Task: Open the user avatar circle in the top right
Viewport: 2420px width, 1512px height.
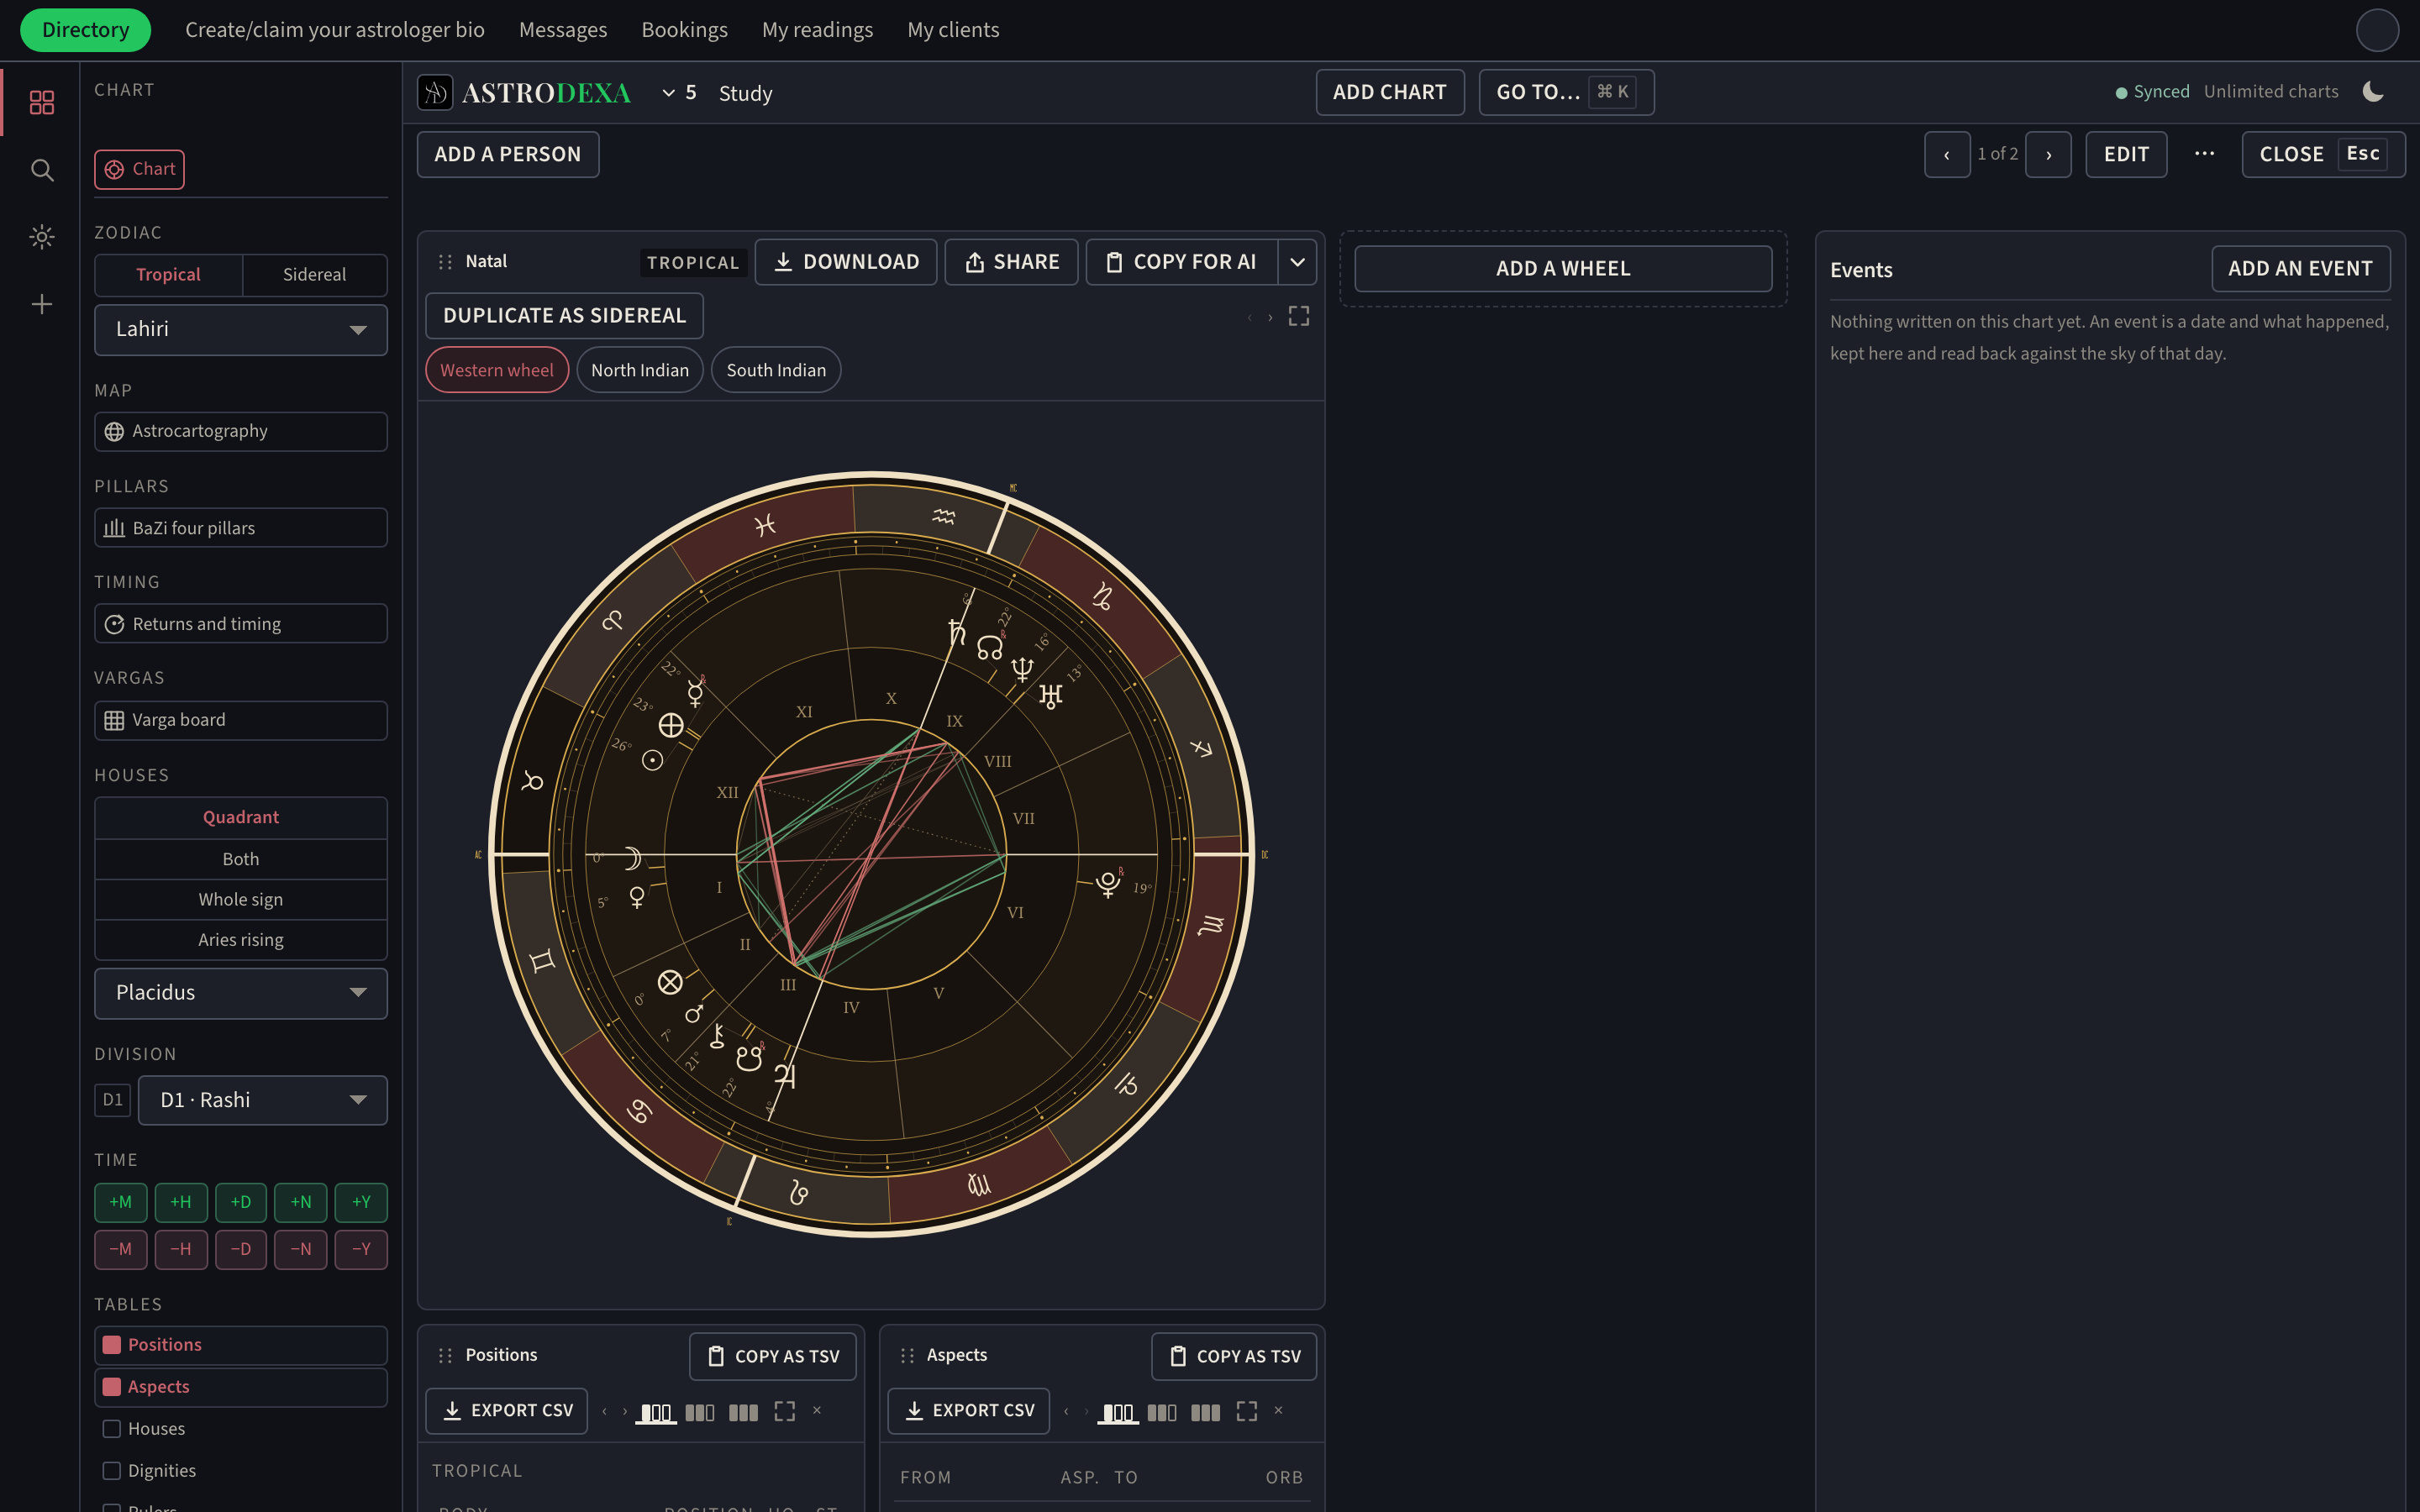Action: coord(2377,30)
